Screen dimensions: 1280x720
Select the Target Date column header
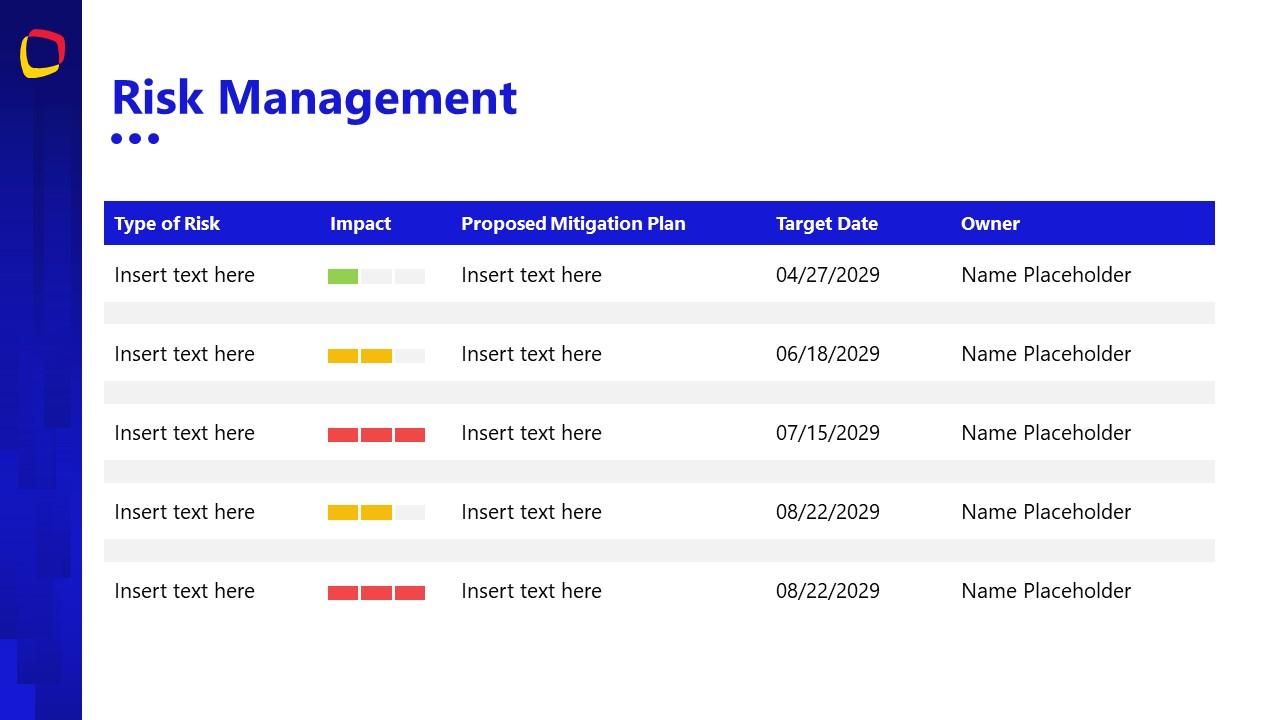tap(827, 223)
